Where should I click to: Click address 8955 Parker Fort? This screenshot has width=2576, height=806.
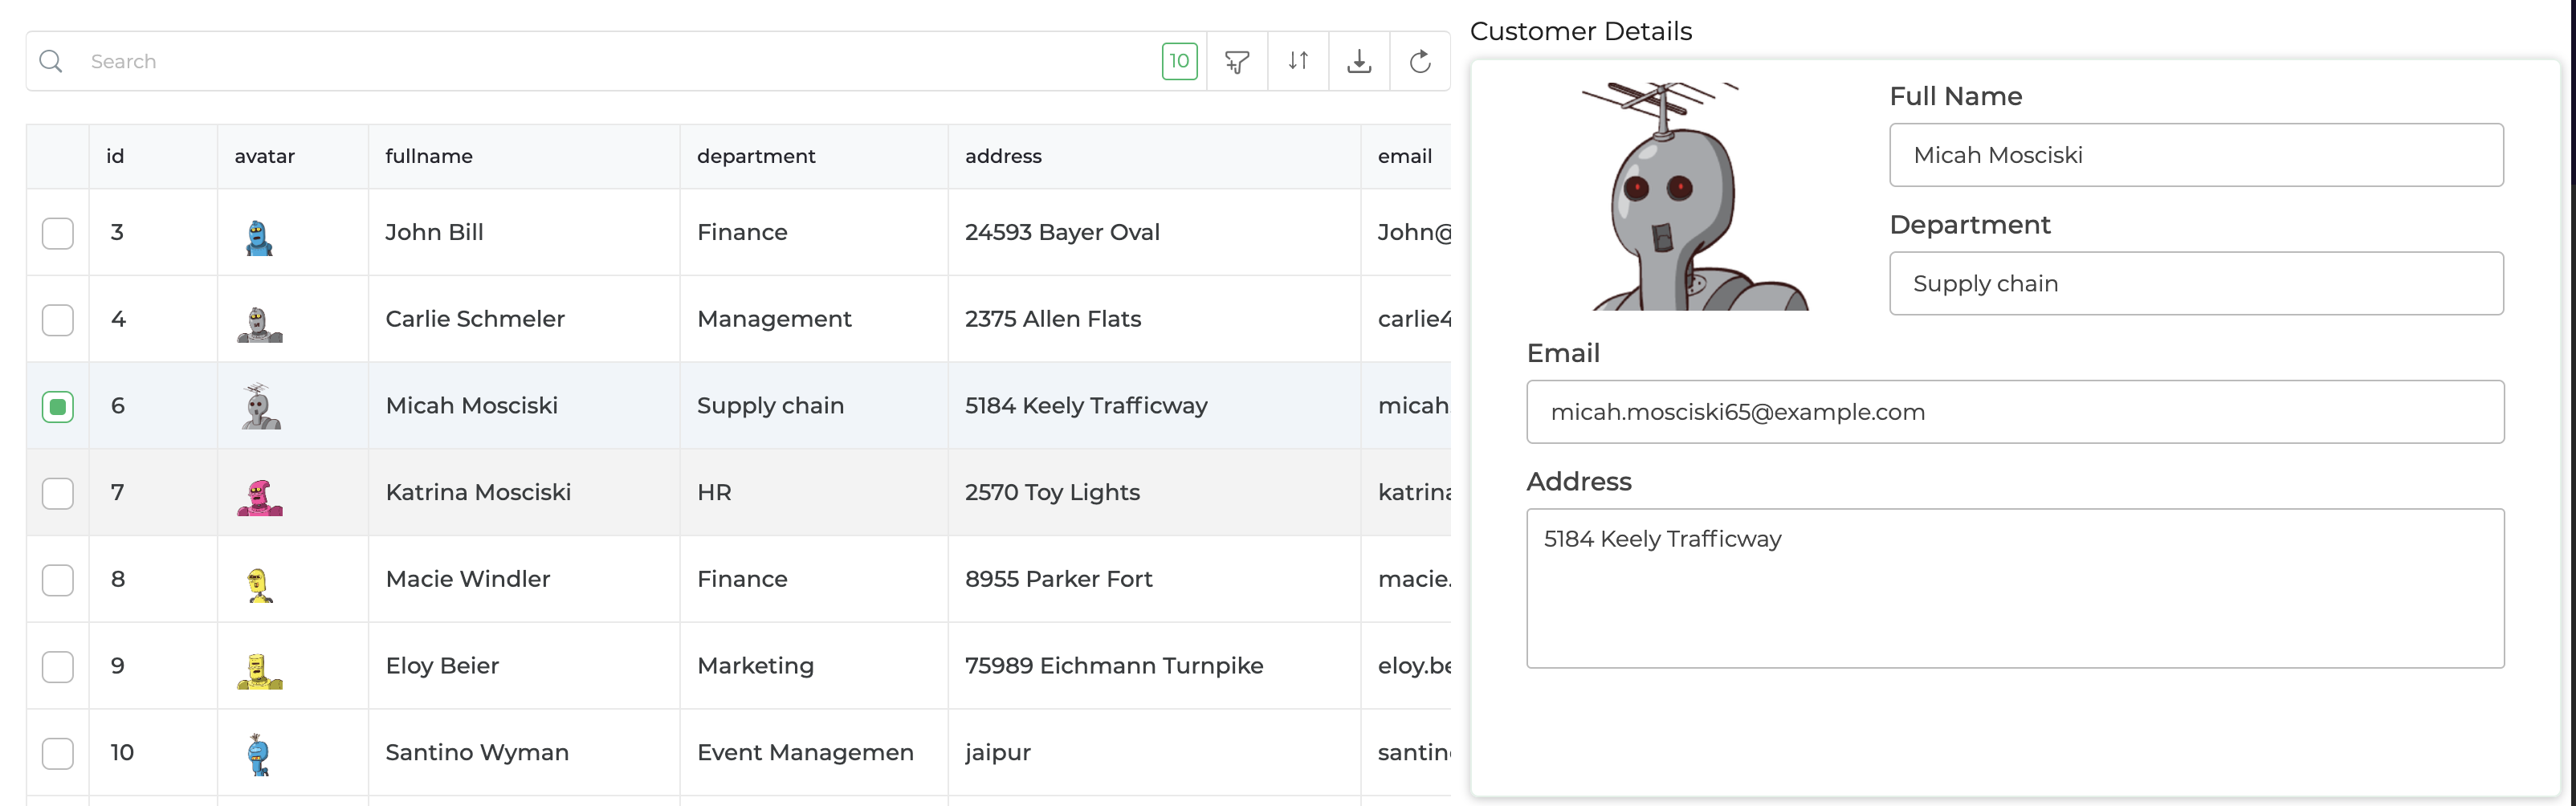(x=1058, y=579)
